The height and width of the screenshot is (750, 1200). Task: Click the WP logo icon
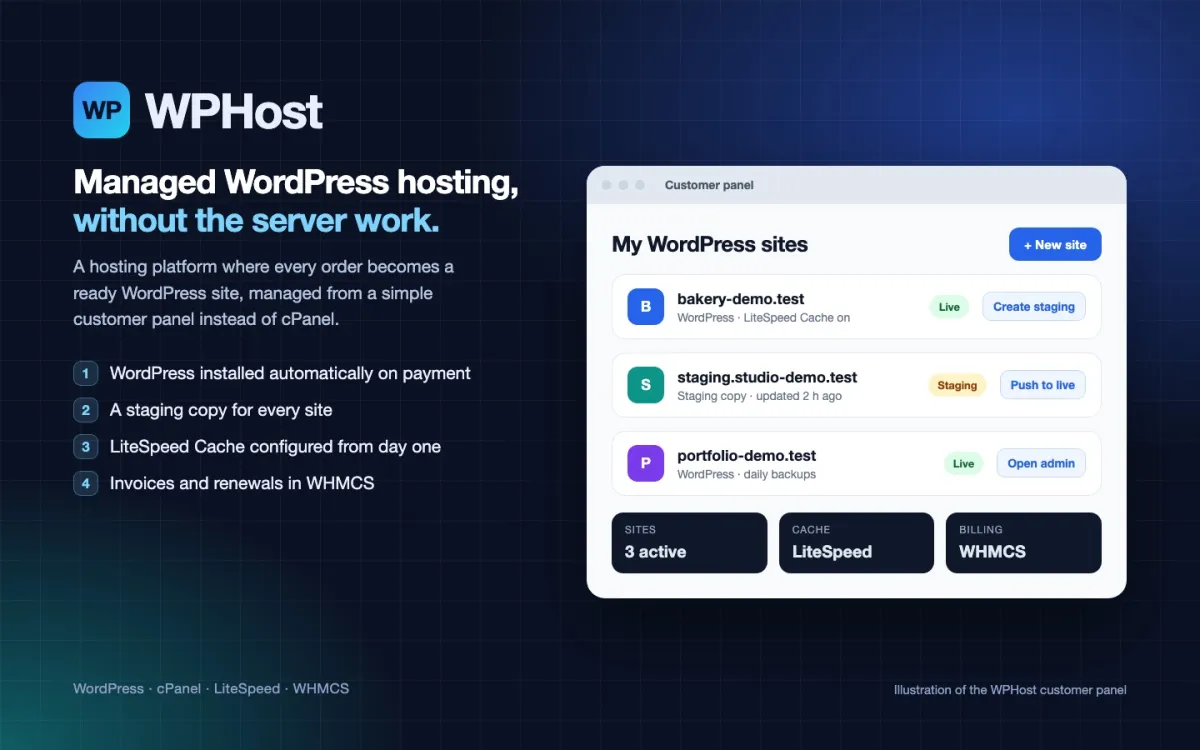[101, 110]
